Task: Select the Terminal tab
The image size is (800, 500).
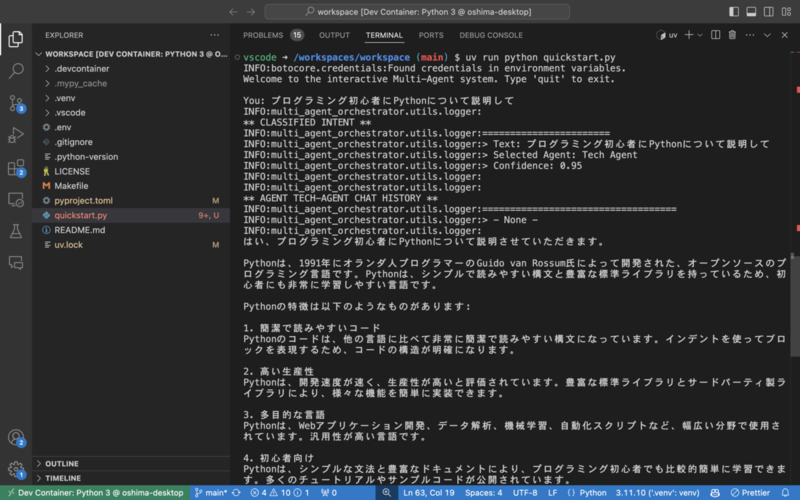Action: click(x=384, y=35)
